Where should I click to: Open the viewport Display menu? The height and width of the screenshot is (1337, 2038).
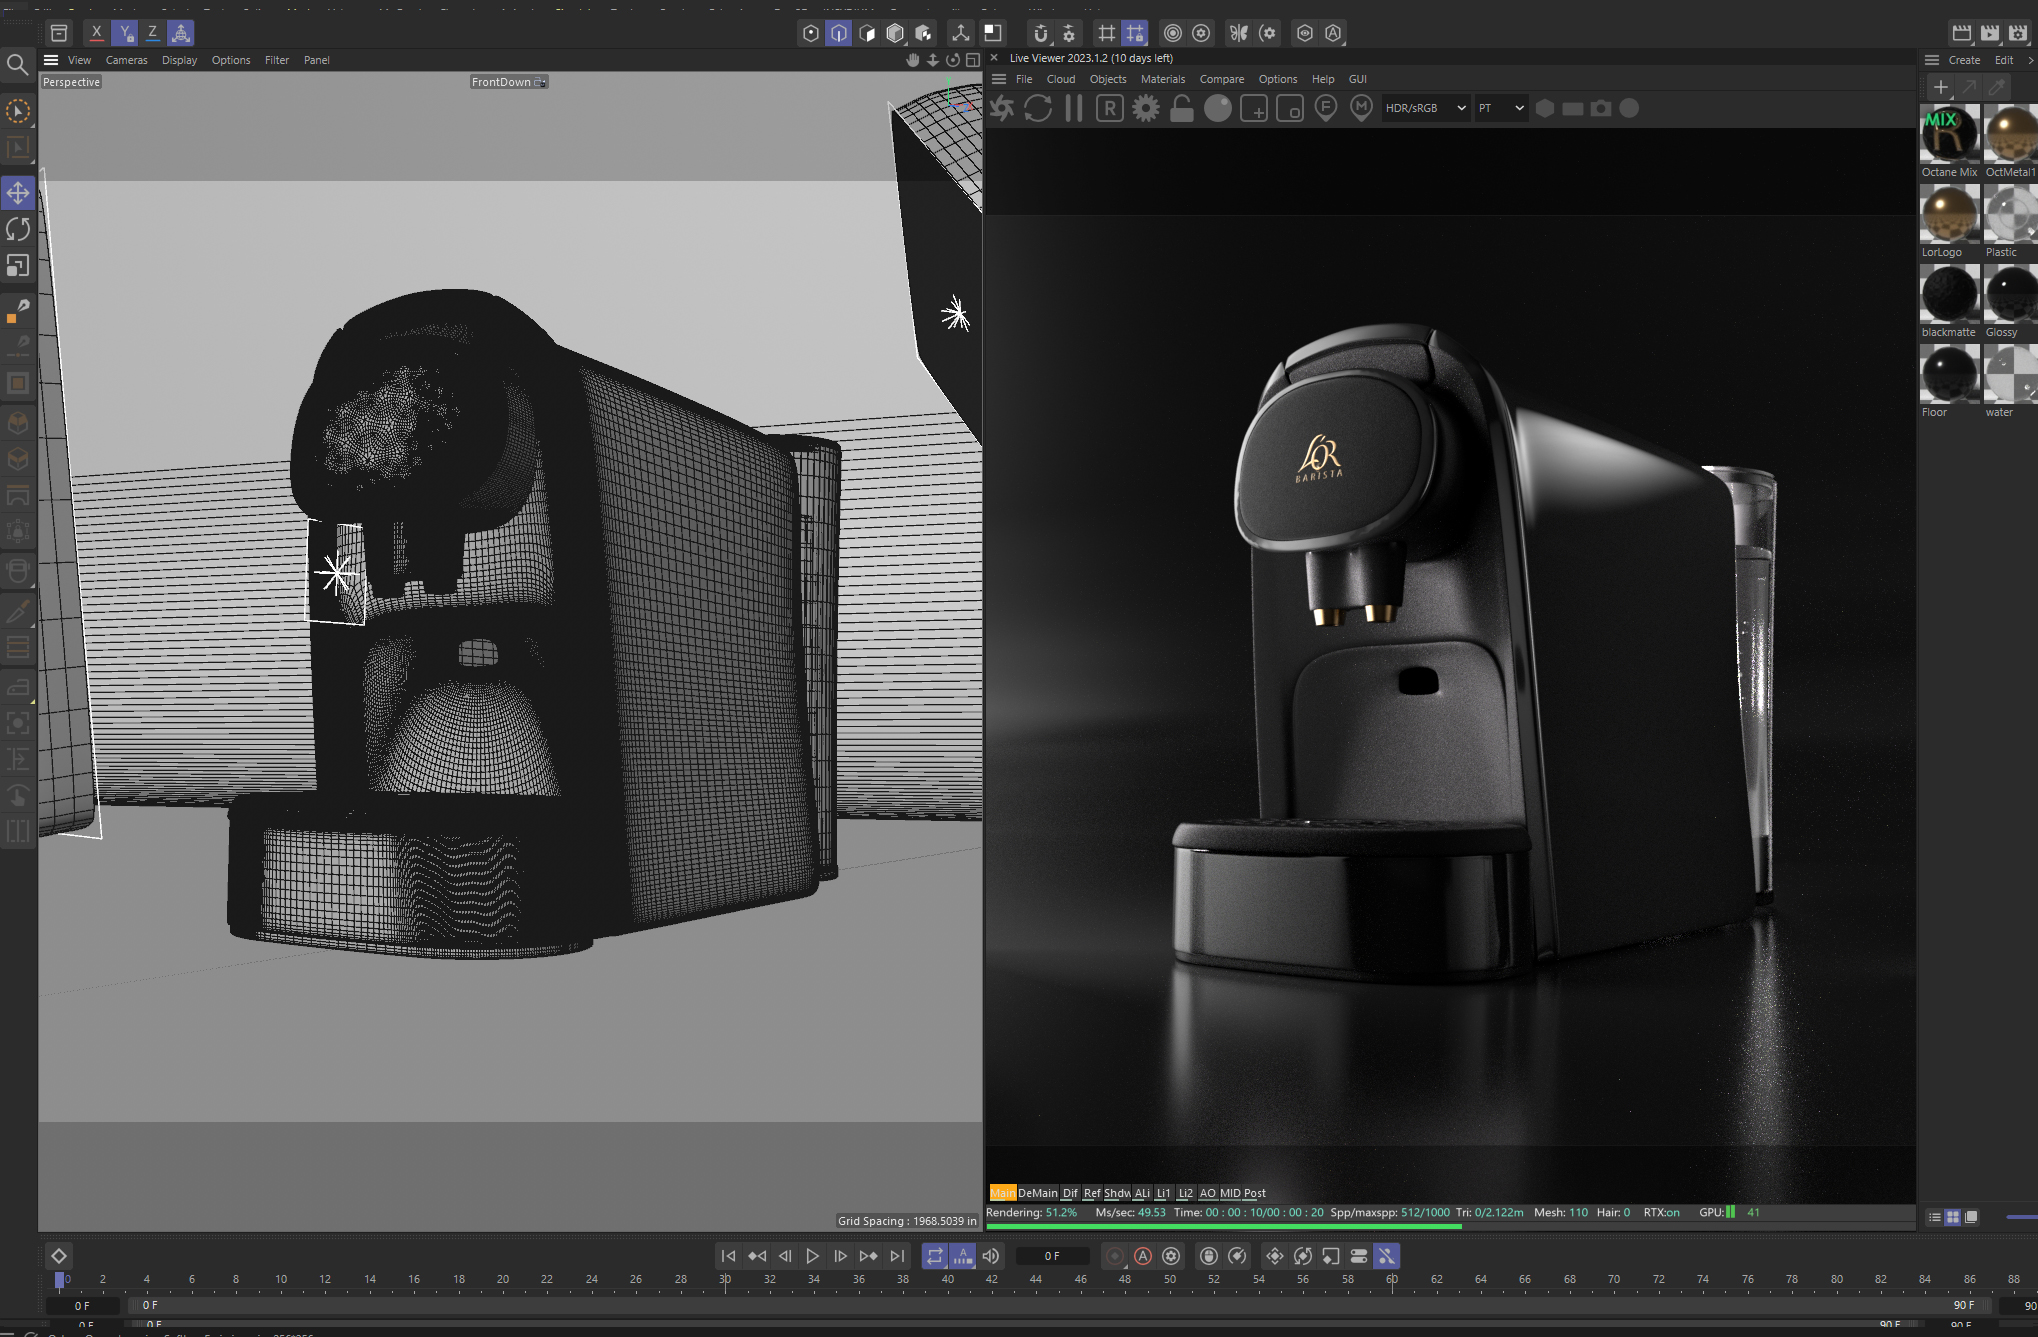tap(179, 60)
